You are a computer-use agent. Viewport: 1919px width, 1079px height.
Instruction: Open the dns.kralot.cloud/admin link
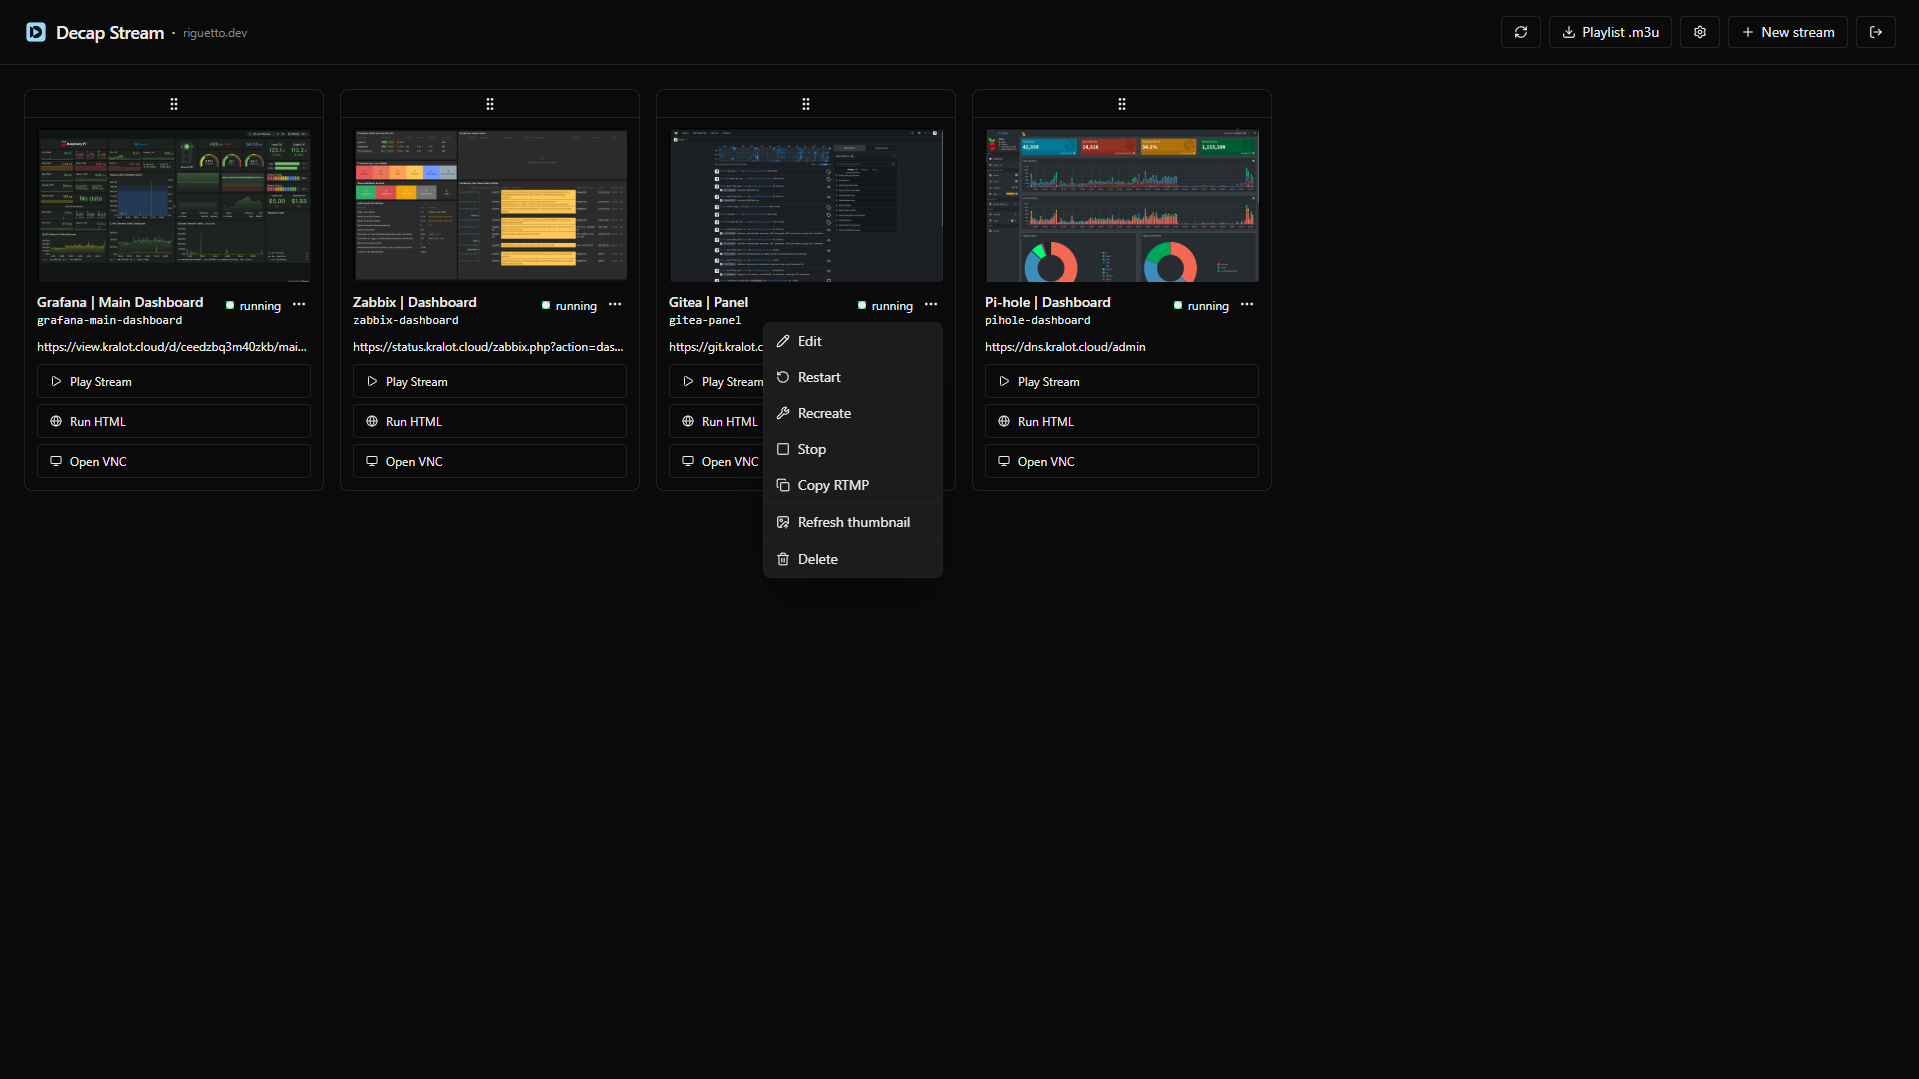1064,347
